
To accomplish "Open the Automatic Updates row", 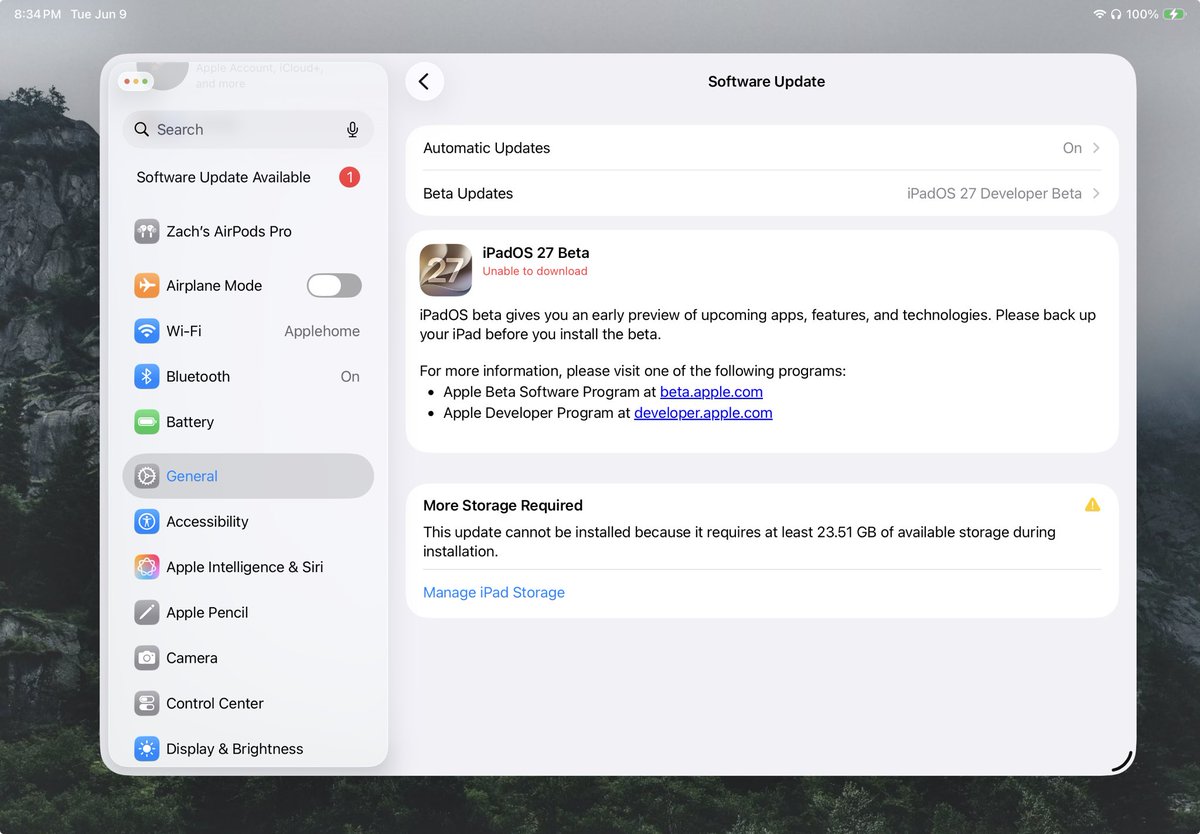I will click(762, 148).
